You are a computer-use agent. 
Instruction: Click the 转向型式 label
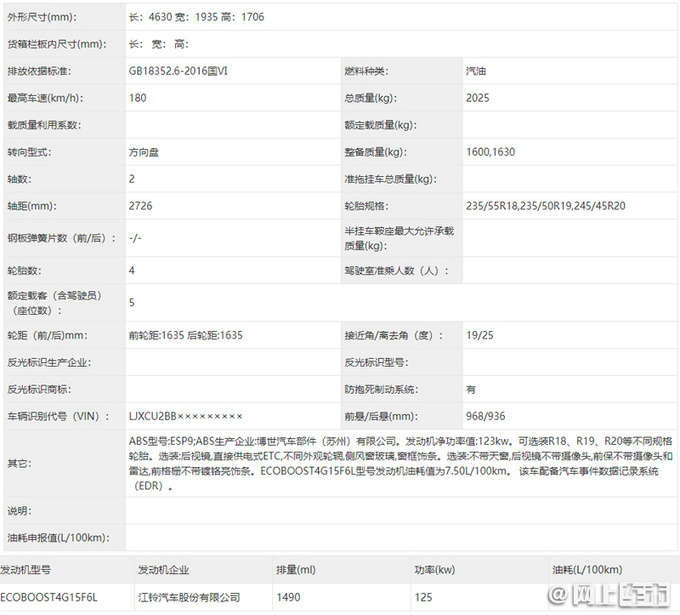tap(29, 152)
